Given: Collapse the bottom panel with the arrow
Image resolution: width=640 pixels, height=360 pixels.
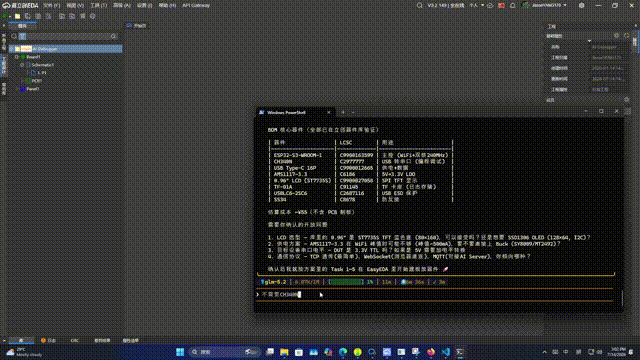Looking at the screenshot, I should [4, 340].
